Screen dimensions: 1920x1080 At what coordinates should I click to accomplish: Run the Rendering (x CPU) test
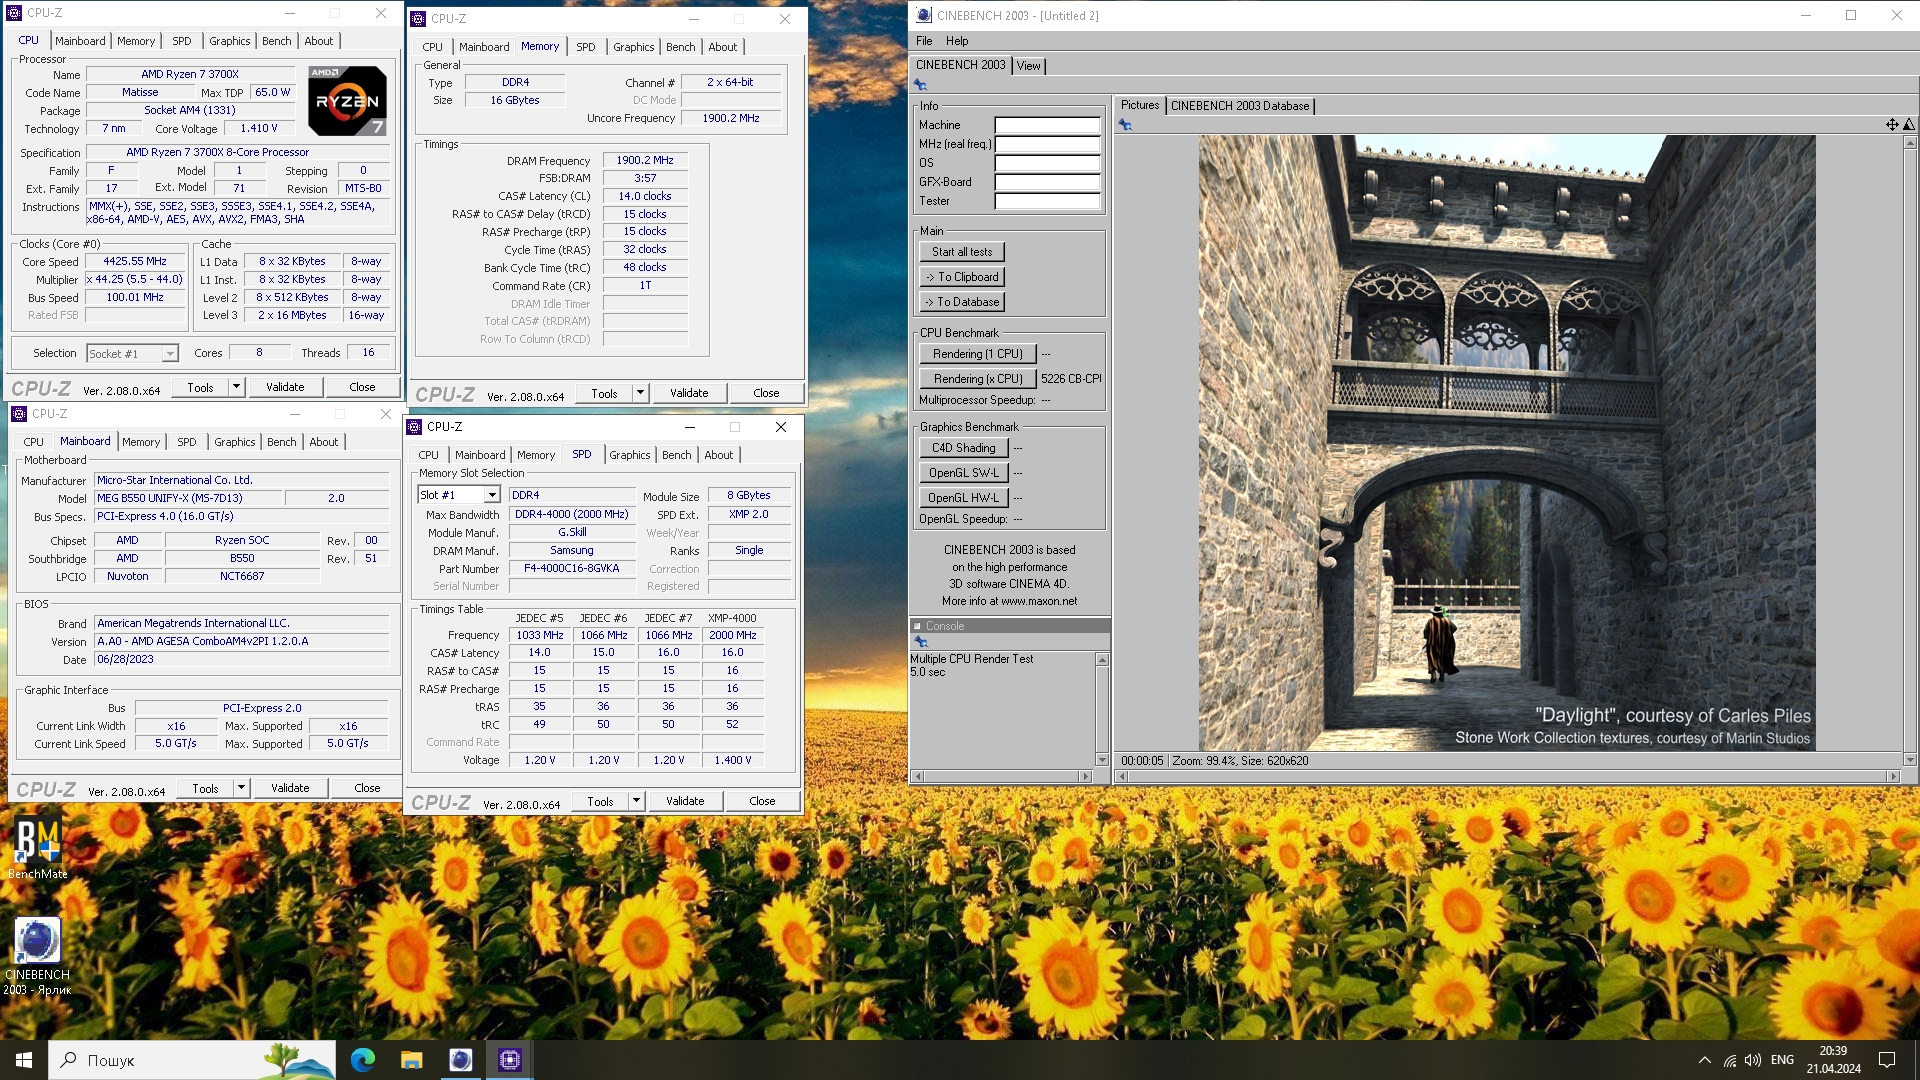click(978, 379)
